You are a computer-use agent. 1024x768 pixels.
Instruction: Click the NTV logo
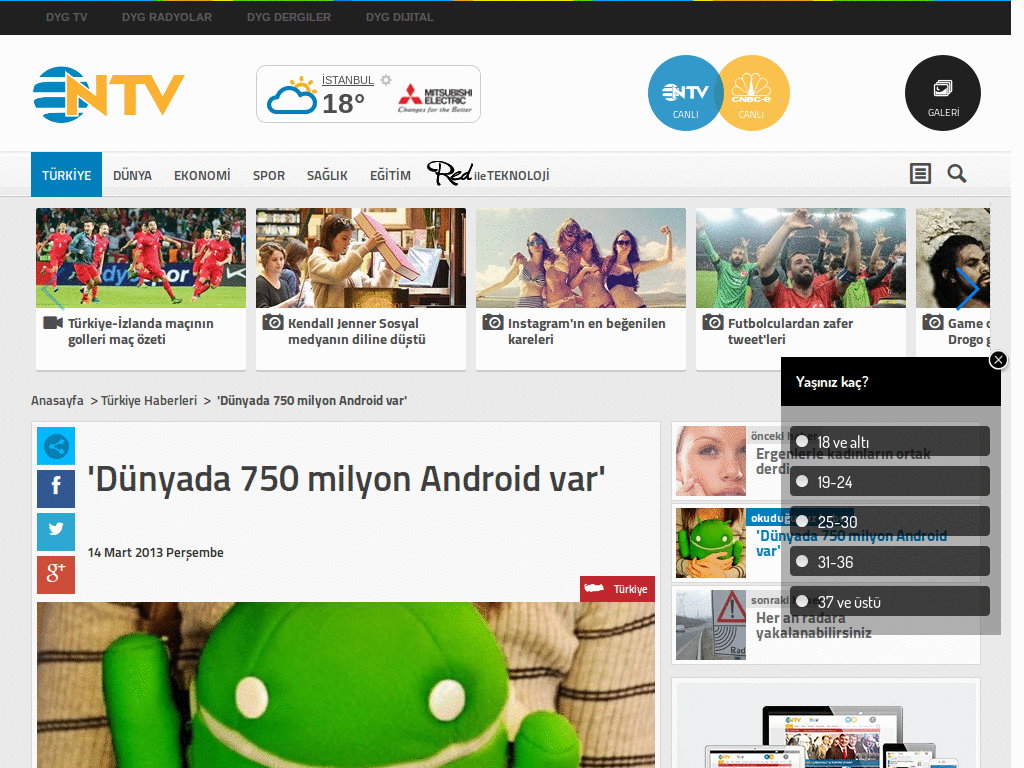[x=108, y=94]
